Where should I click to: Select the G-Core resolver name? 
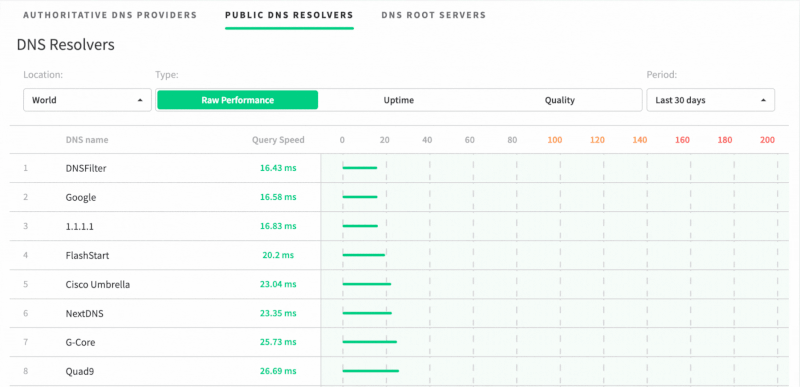pos(80,342)
